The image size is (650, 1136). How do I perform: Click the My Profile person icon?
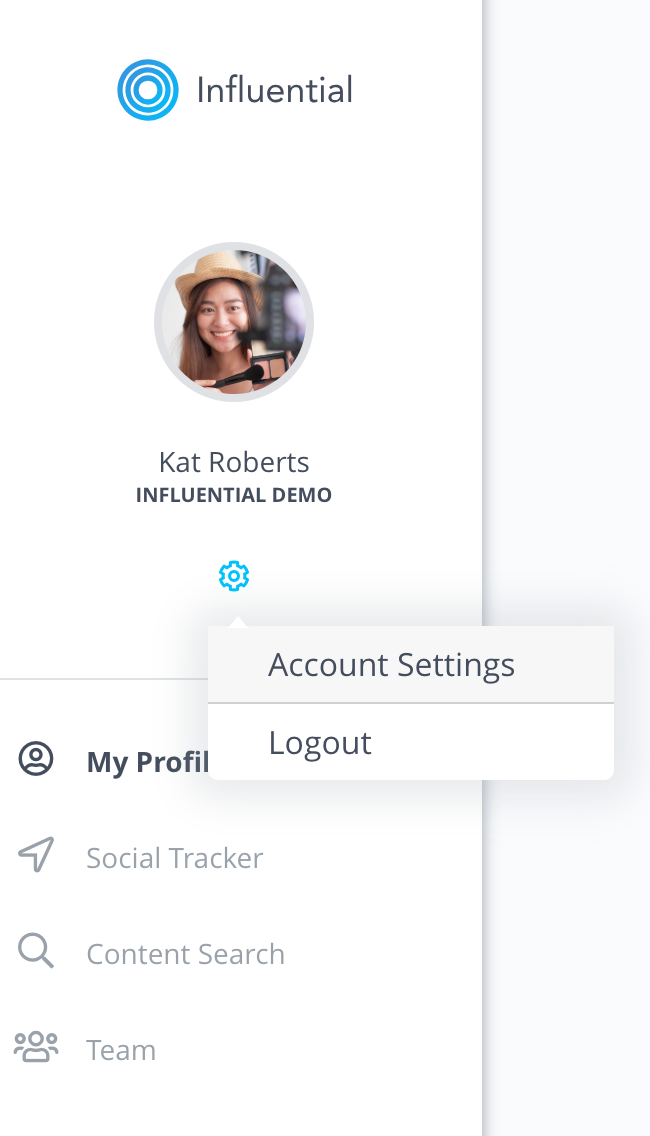tap(36, 760)
